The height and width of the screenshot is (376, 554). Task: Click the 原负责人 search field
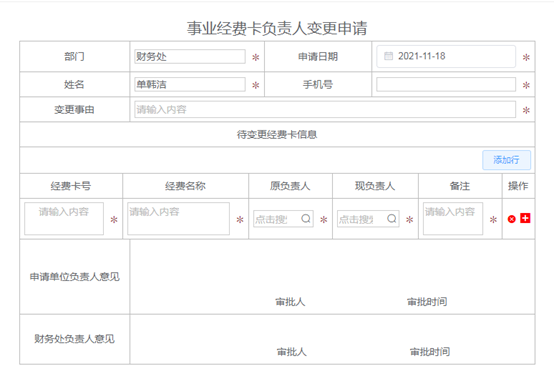(x=283, y=219)
